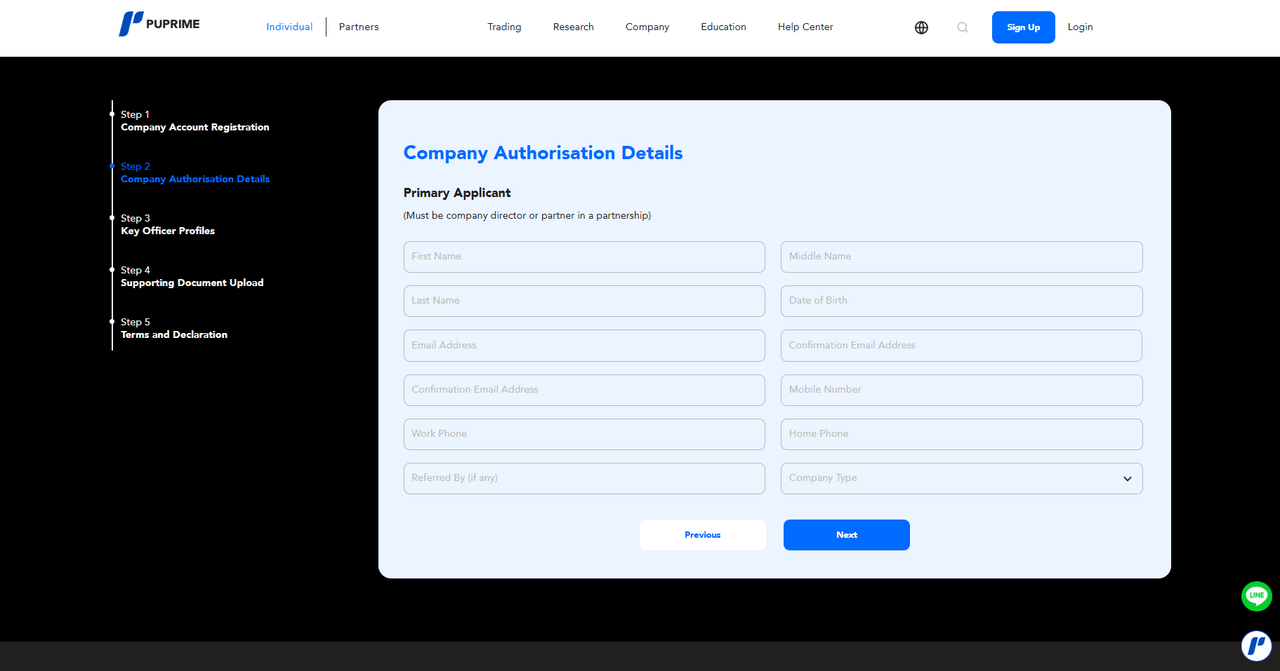Viewport: 1280px width, 671px height.
Task: Open the PU Prime floating chat widget
Action: click(x=1256, y=646)
